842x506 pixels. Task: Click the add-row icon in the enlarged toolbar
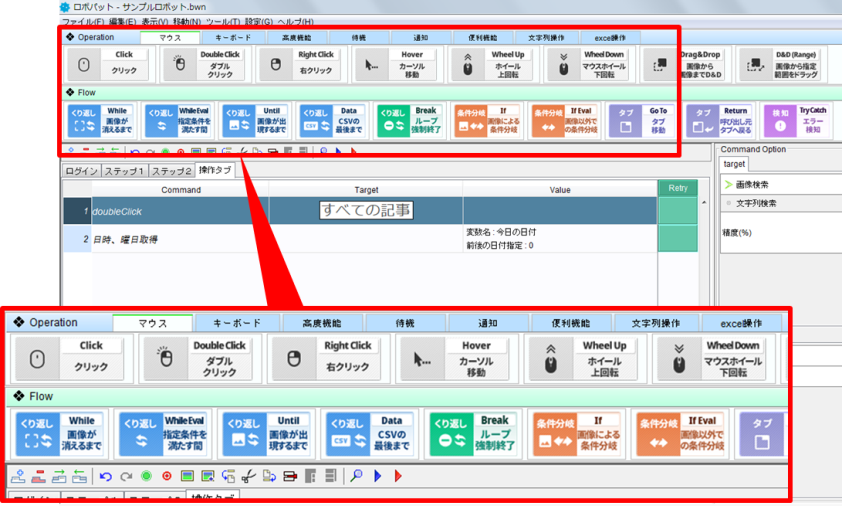click(x=18, y=476)
